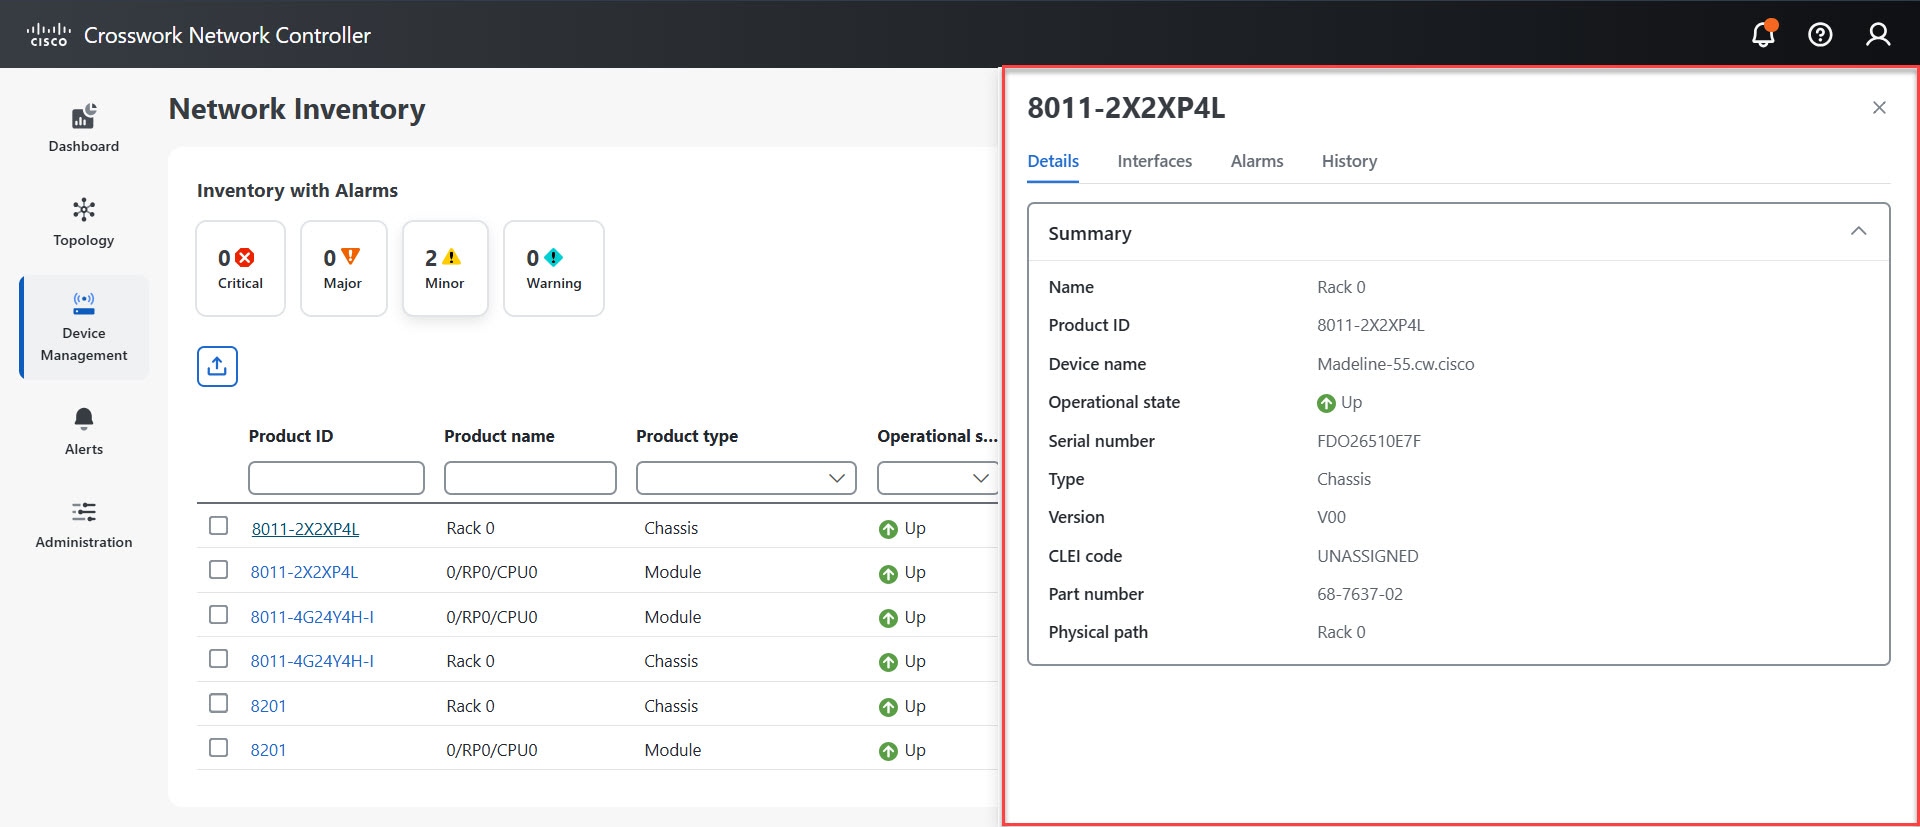Click the export upload icon button

pos(217,366)
